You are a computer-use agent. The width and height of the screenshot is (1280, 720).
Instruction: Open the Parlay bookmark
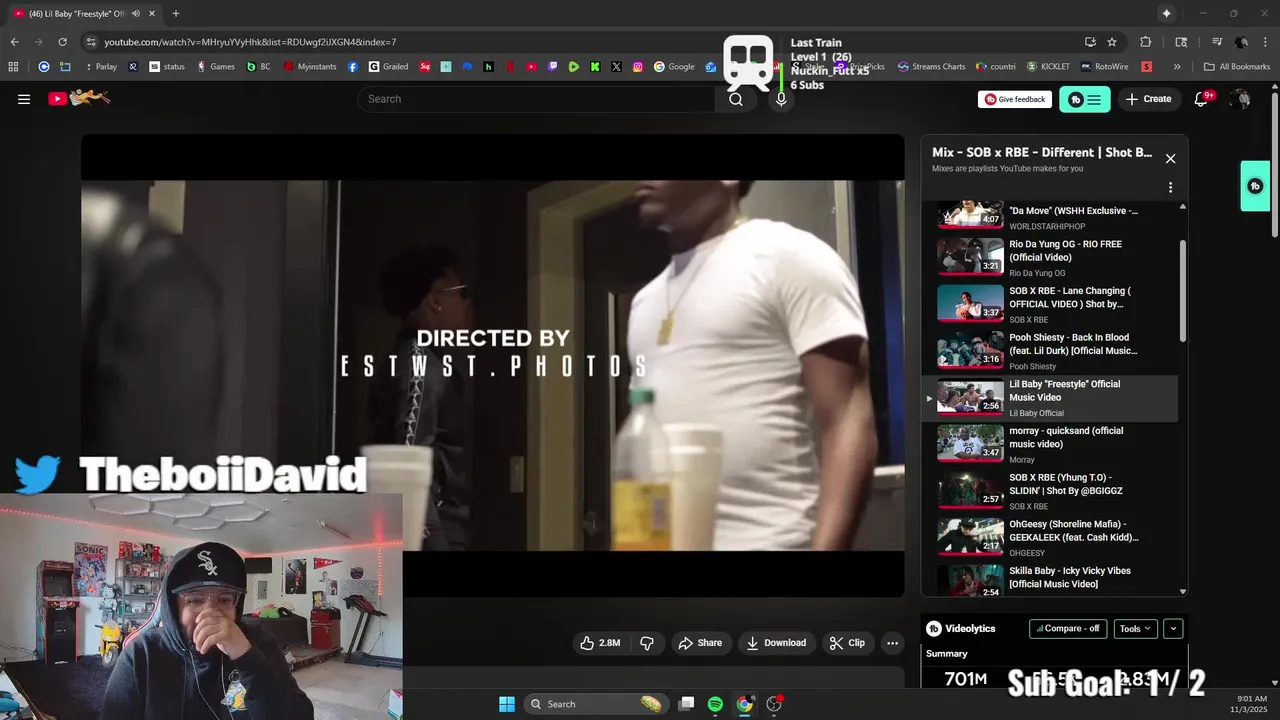99,67
